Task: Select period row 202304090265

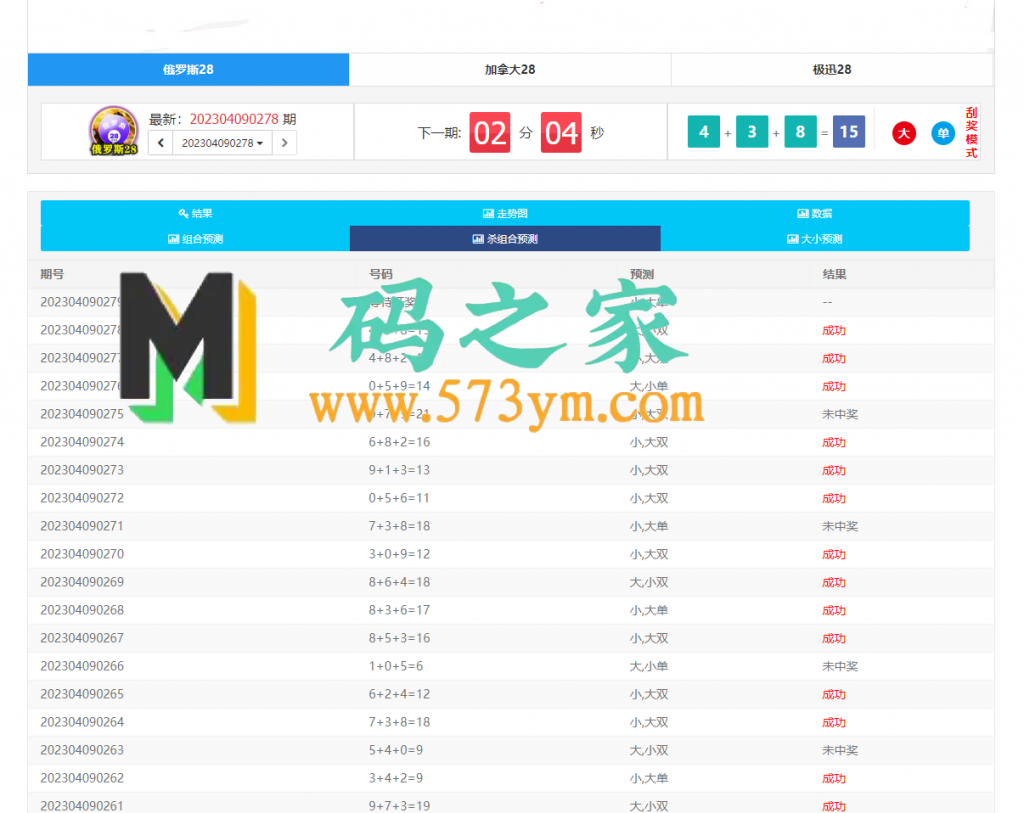Action: [511, 694]
